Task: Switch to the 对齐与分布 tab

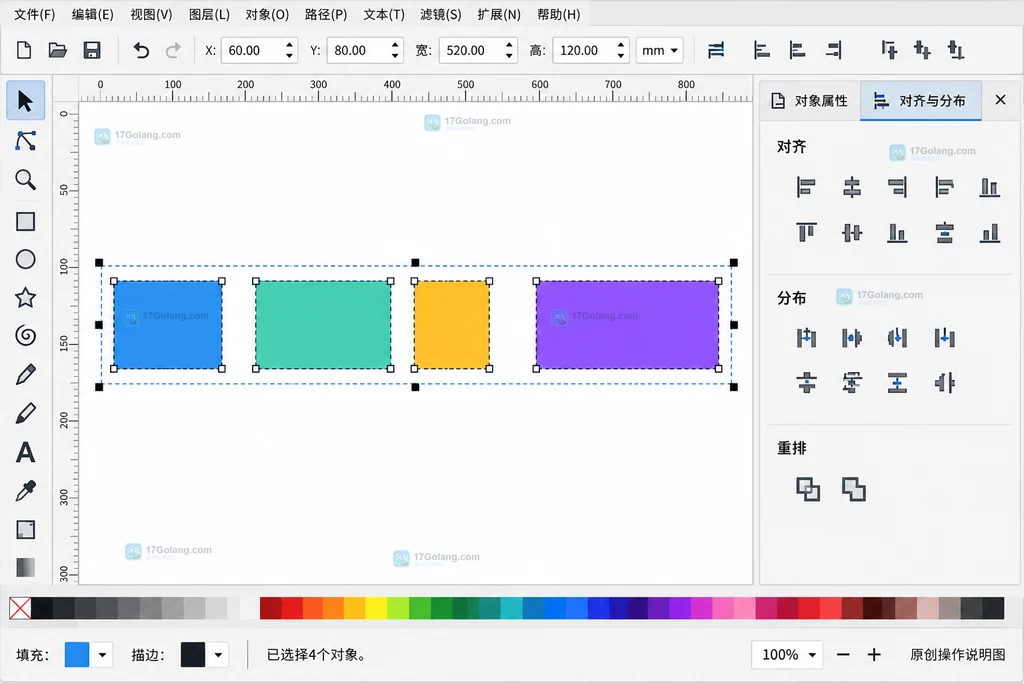Action: coord(921,101)
